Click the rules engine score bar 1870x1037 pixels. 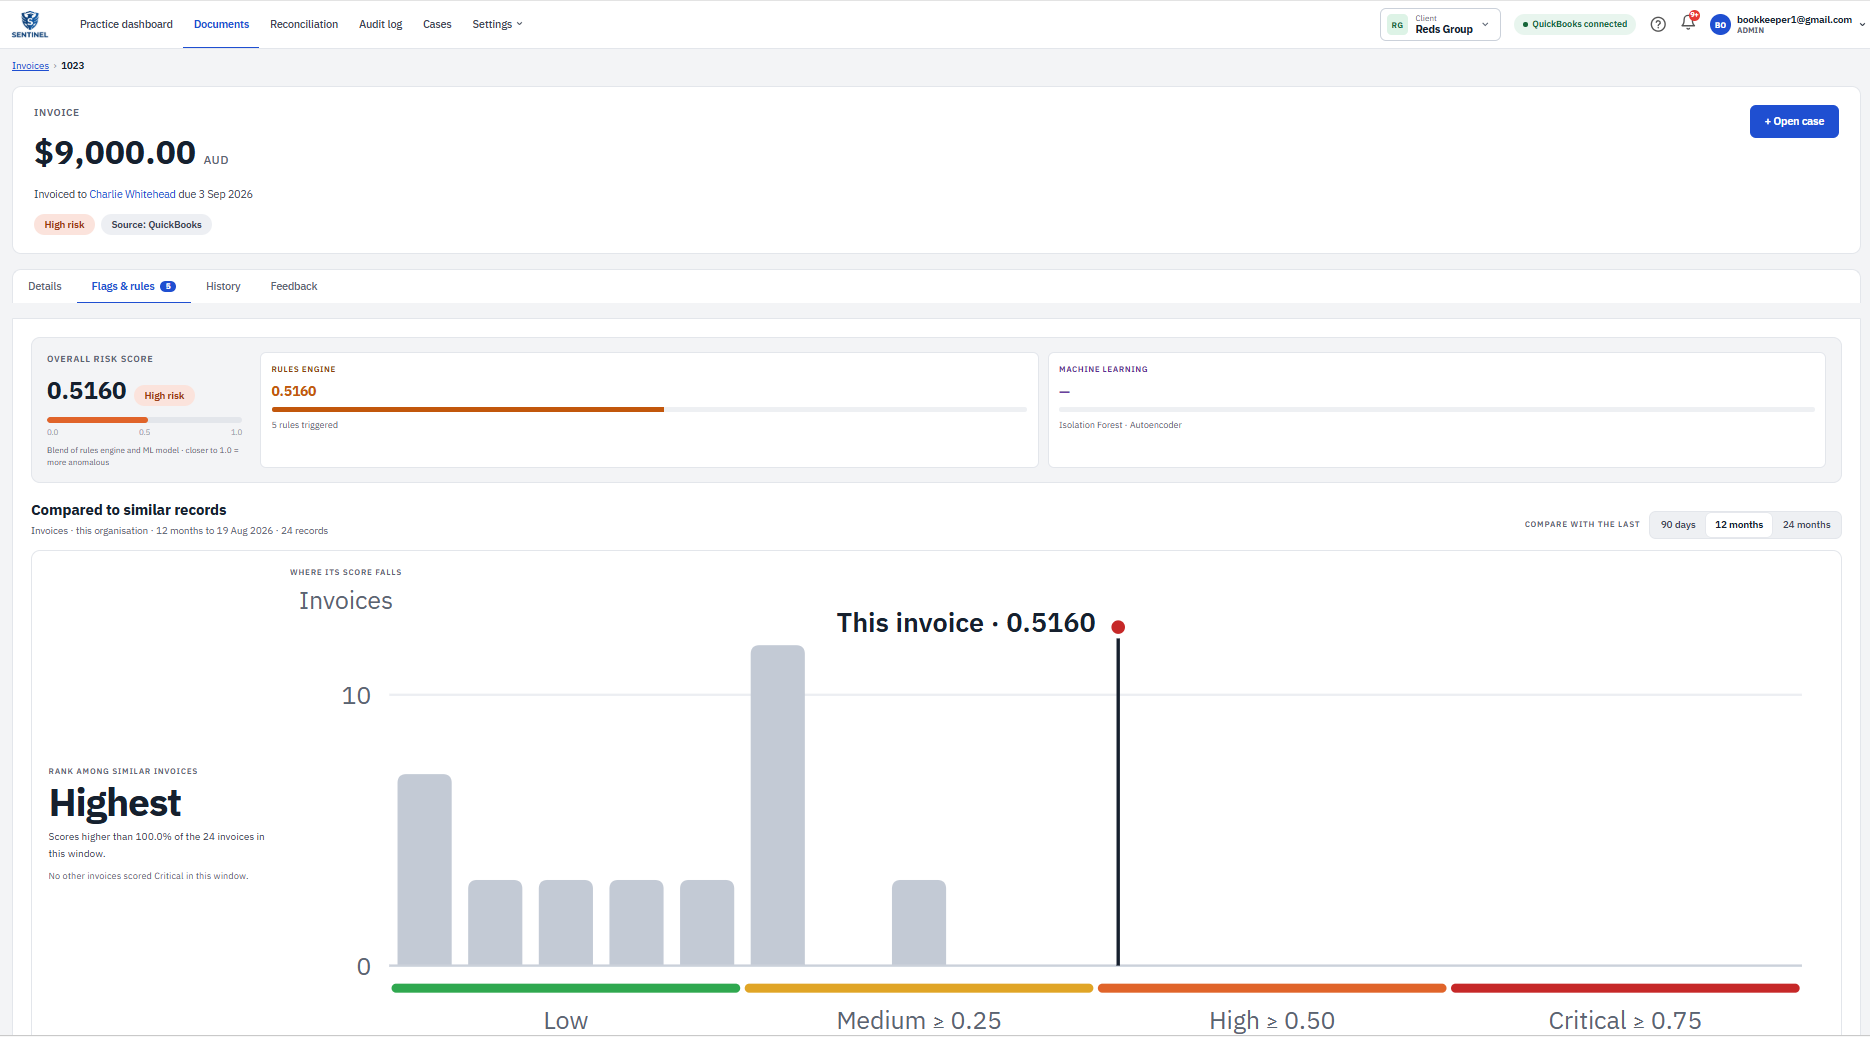[x=649, y=409]
